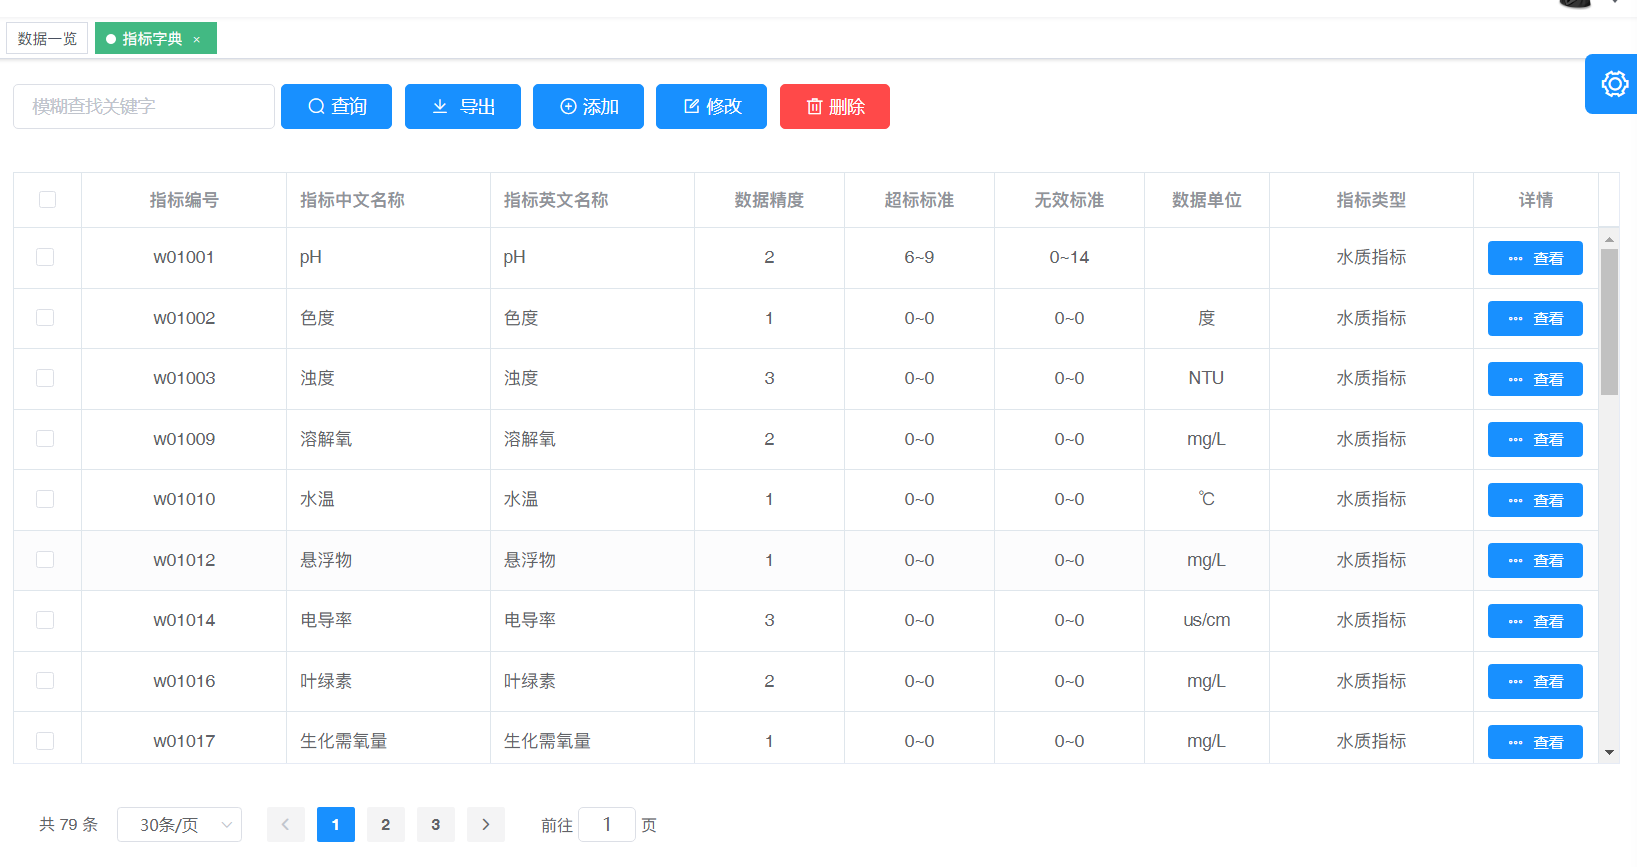Image resolution: width=1637 pixels, height=867 pixels.
Task: Check the row w01014 checkbox
Action: 45,620
